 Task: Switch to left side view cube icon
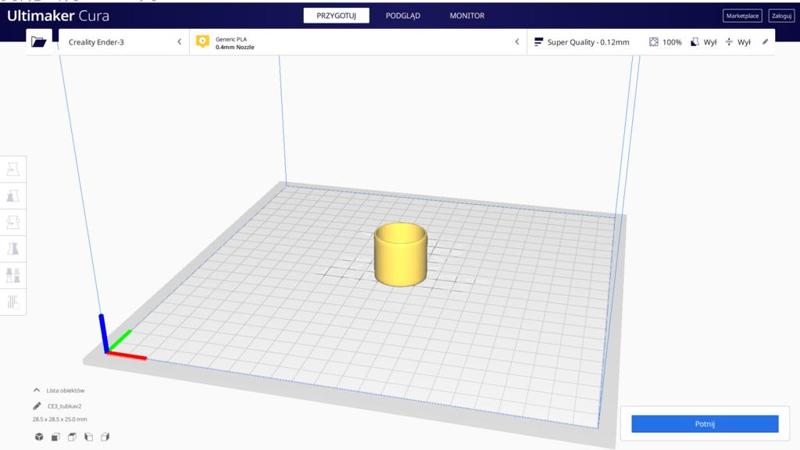click(x=88, y=437)
